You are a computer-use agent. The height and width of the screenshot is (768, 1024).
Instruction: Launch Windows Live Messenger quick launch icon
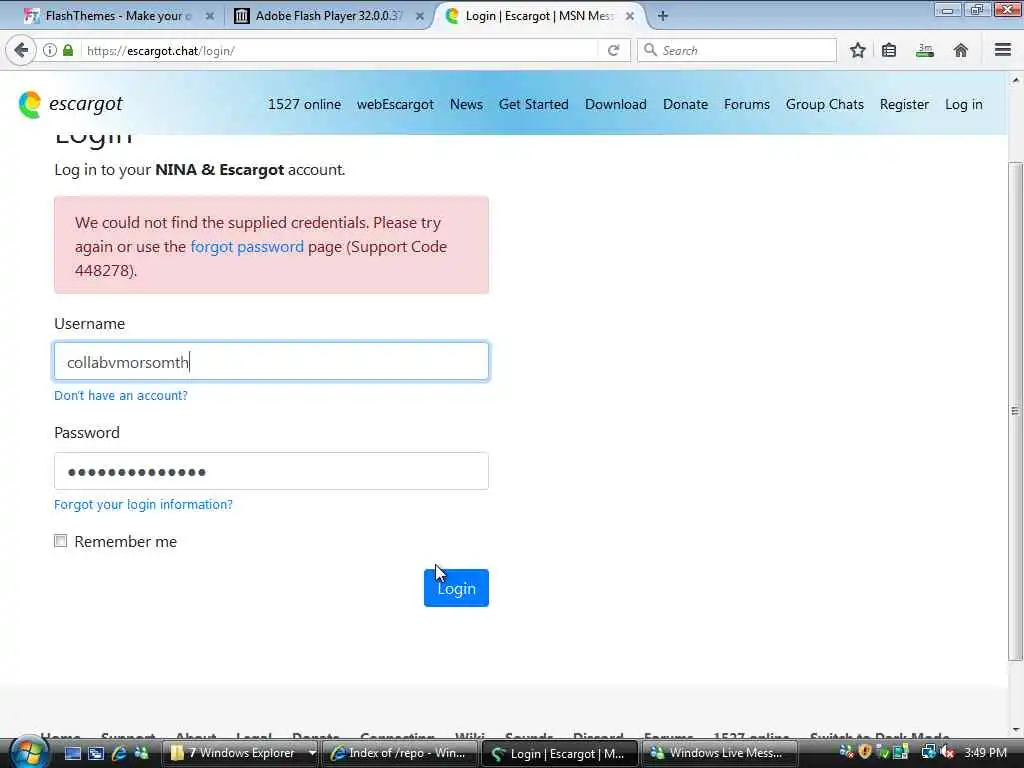coord(141,753)
